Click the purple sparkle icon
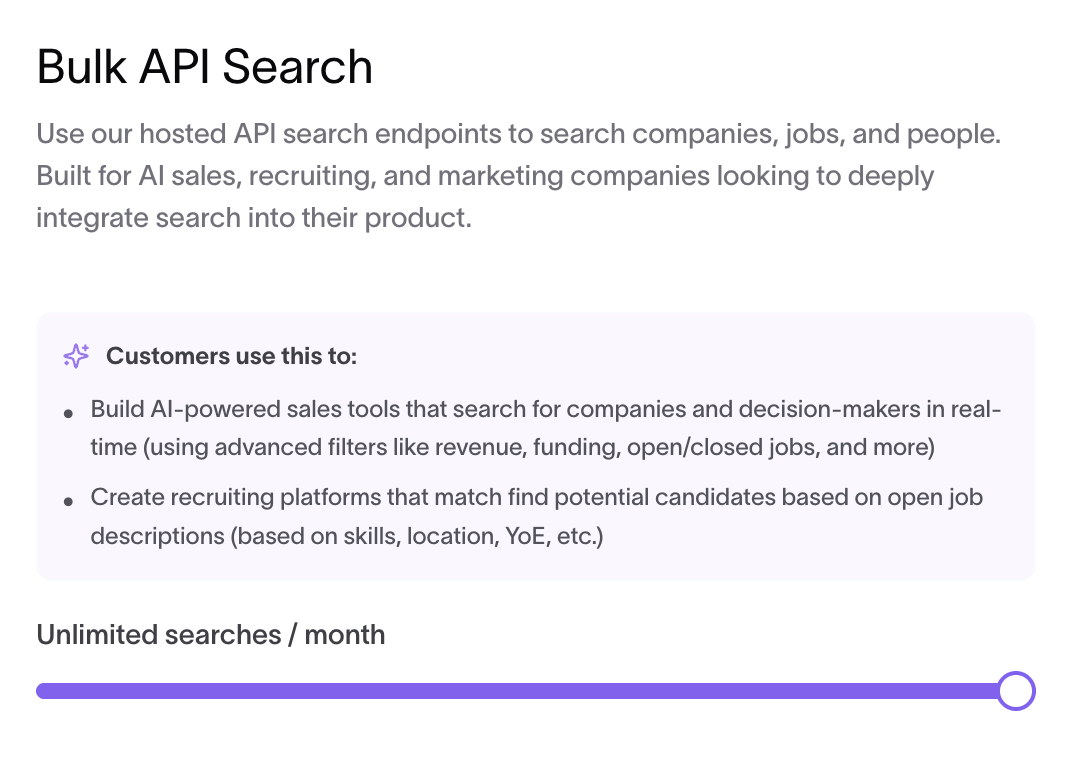1076x762 pixels. click(76, 356)
